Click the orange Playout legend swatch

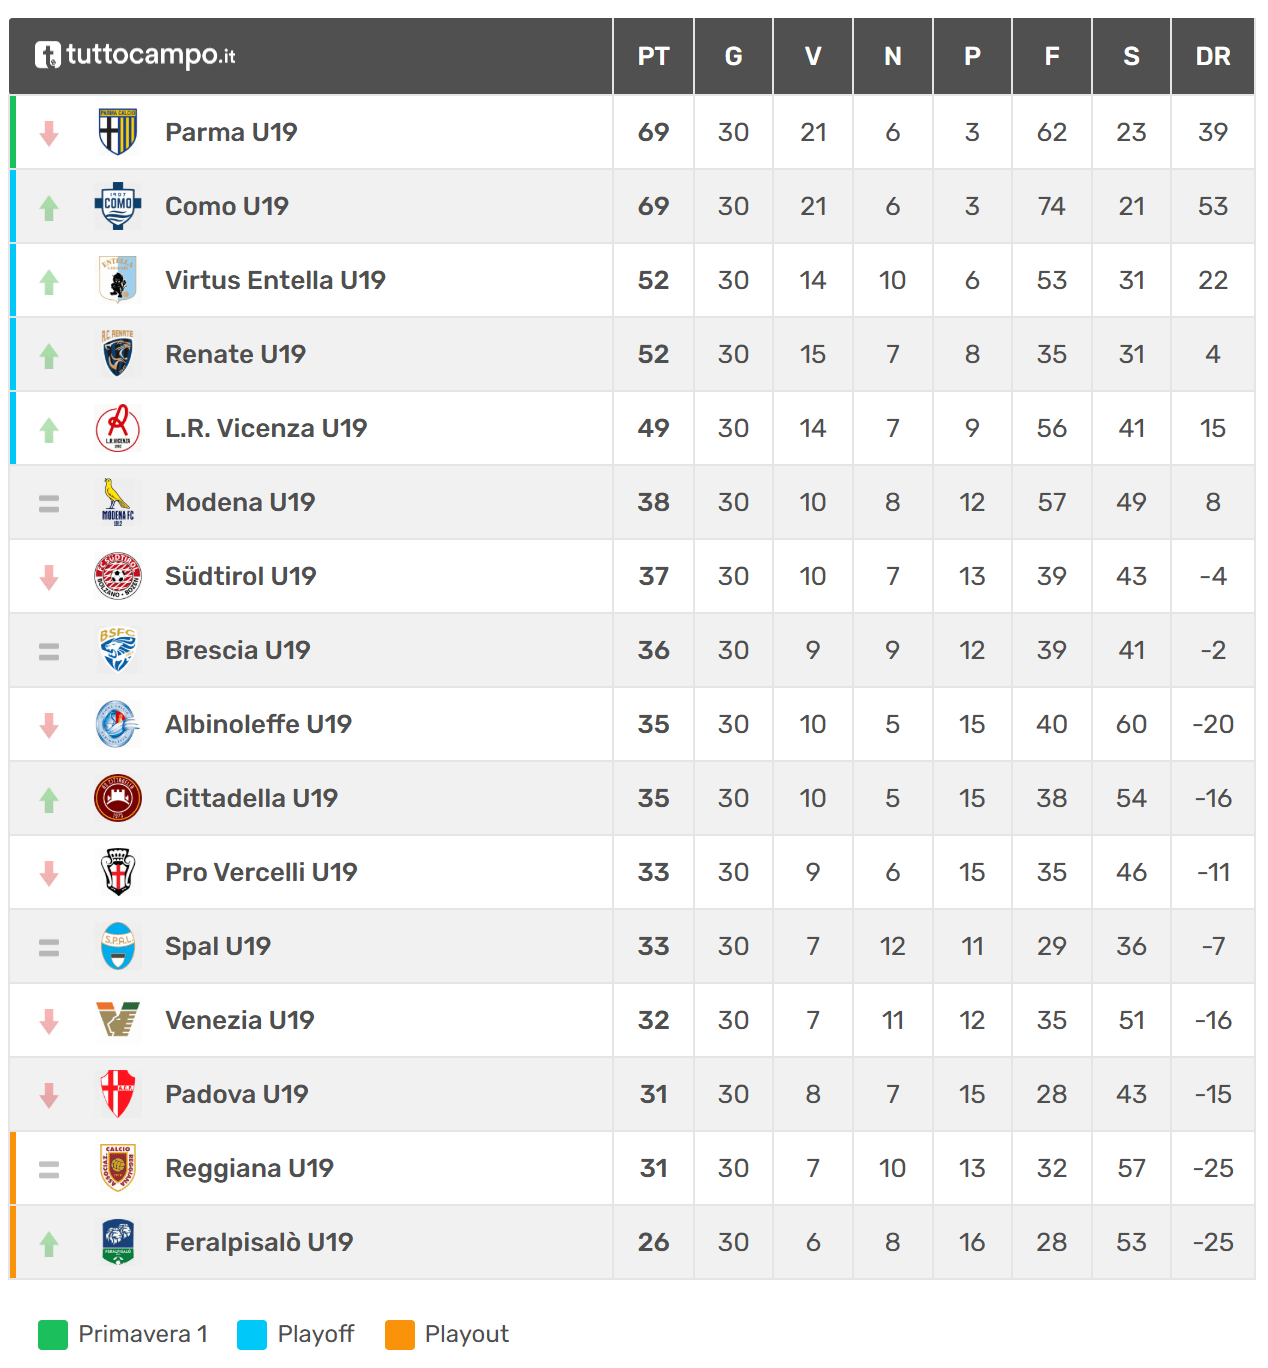tap(400, 1334)
